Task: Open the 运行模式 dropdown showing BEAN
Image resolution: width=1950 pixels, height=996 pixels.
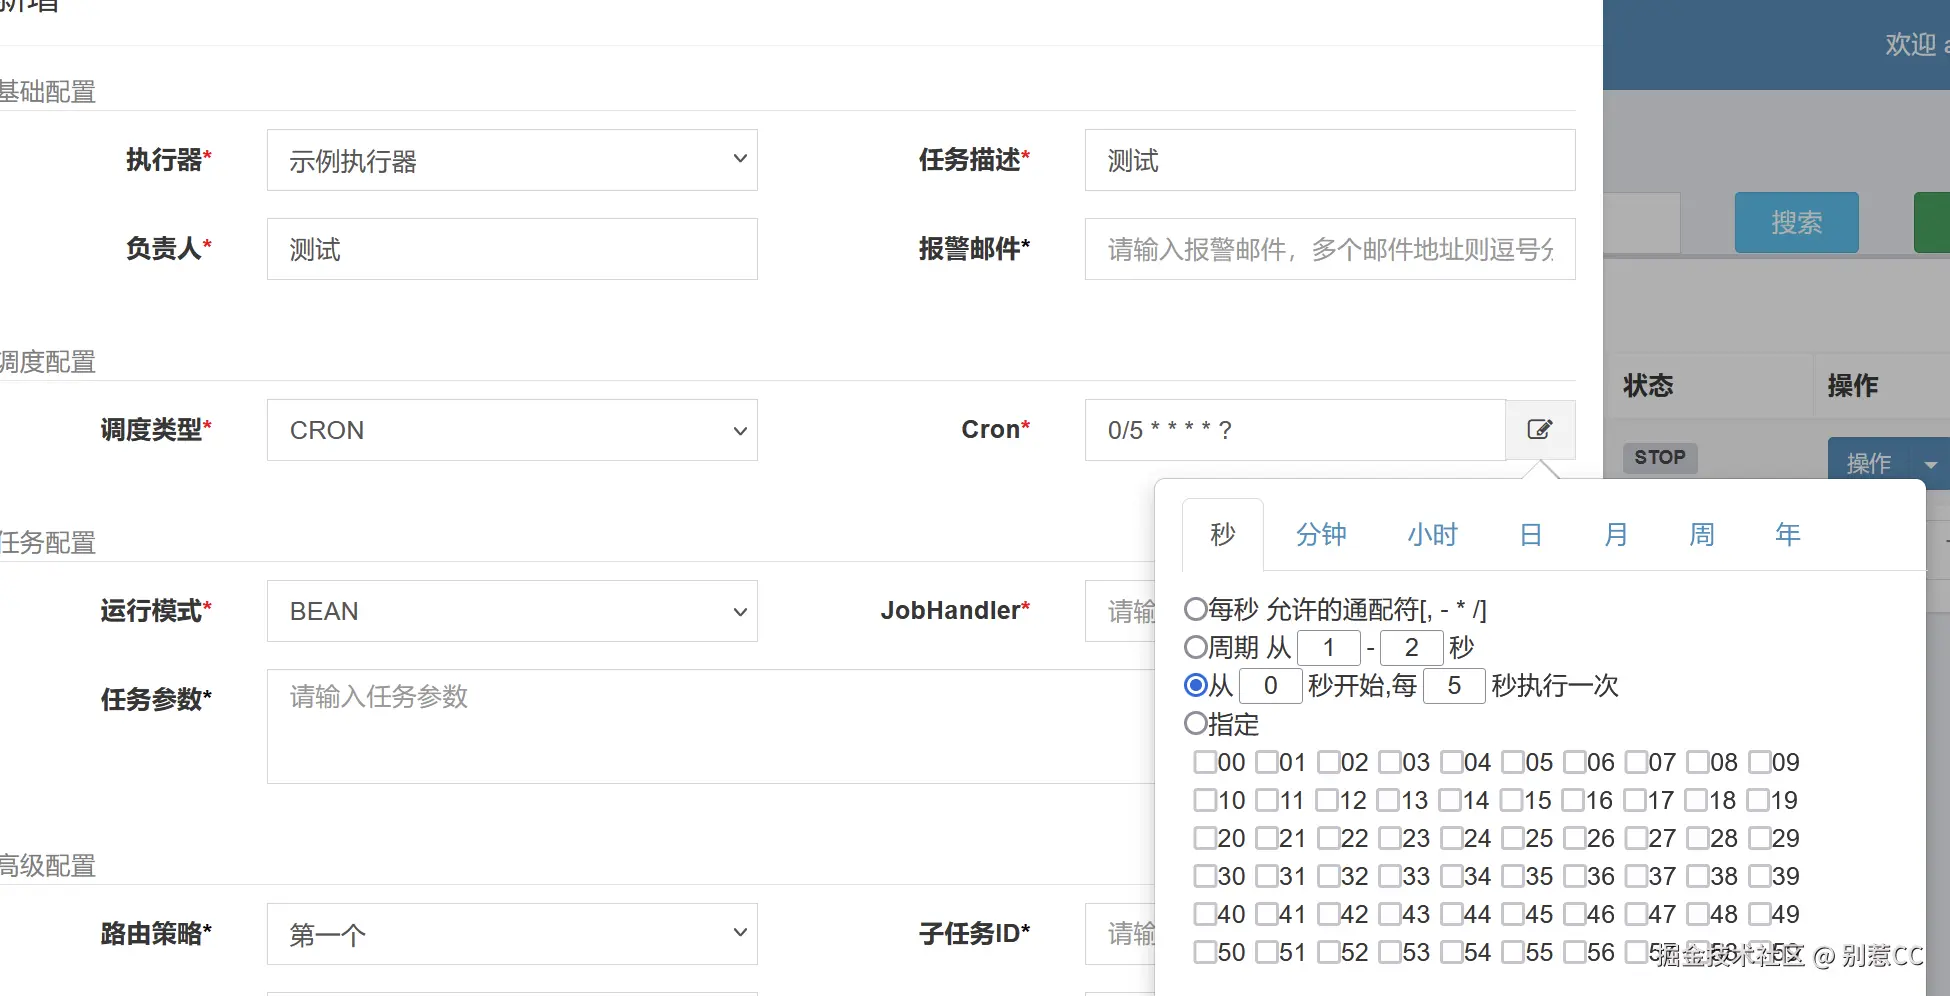Action: pyautogui.click(x=511, y=611)
